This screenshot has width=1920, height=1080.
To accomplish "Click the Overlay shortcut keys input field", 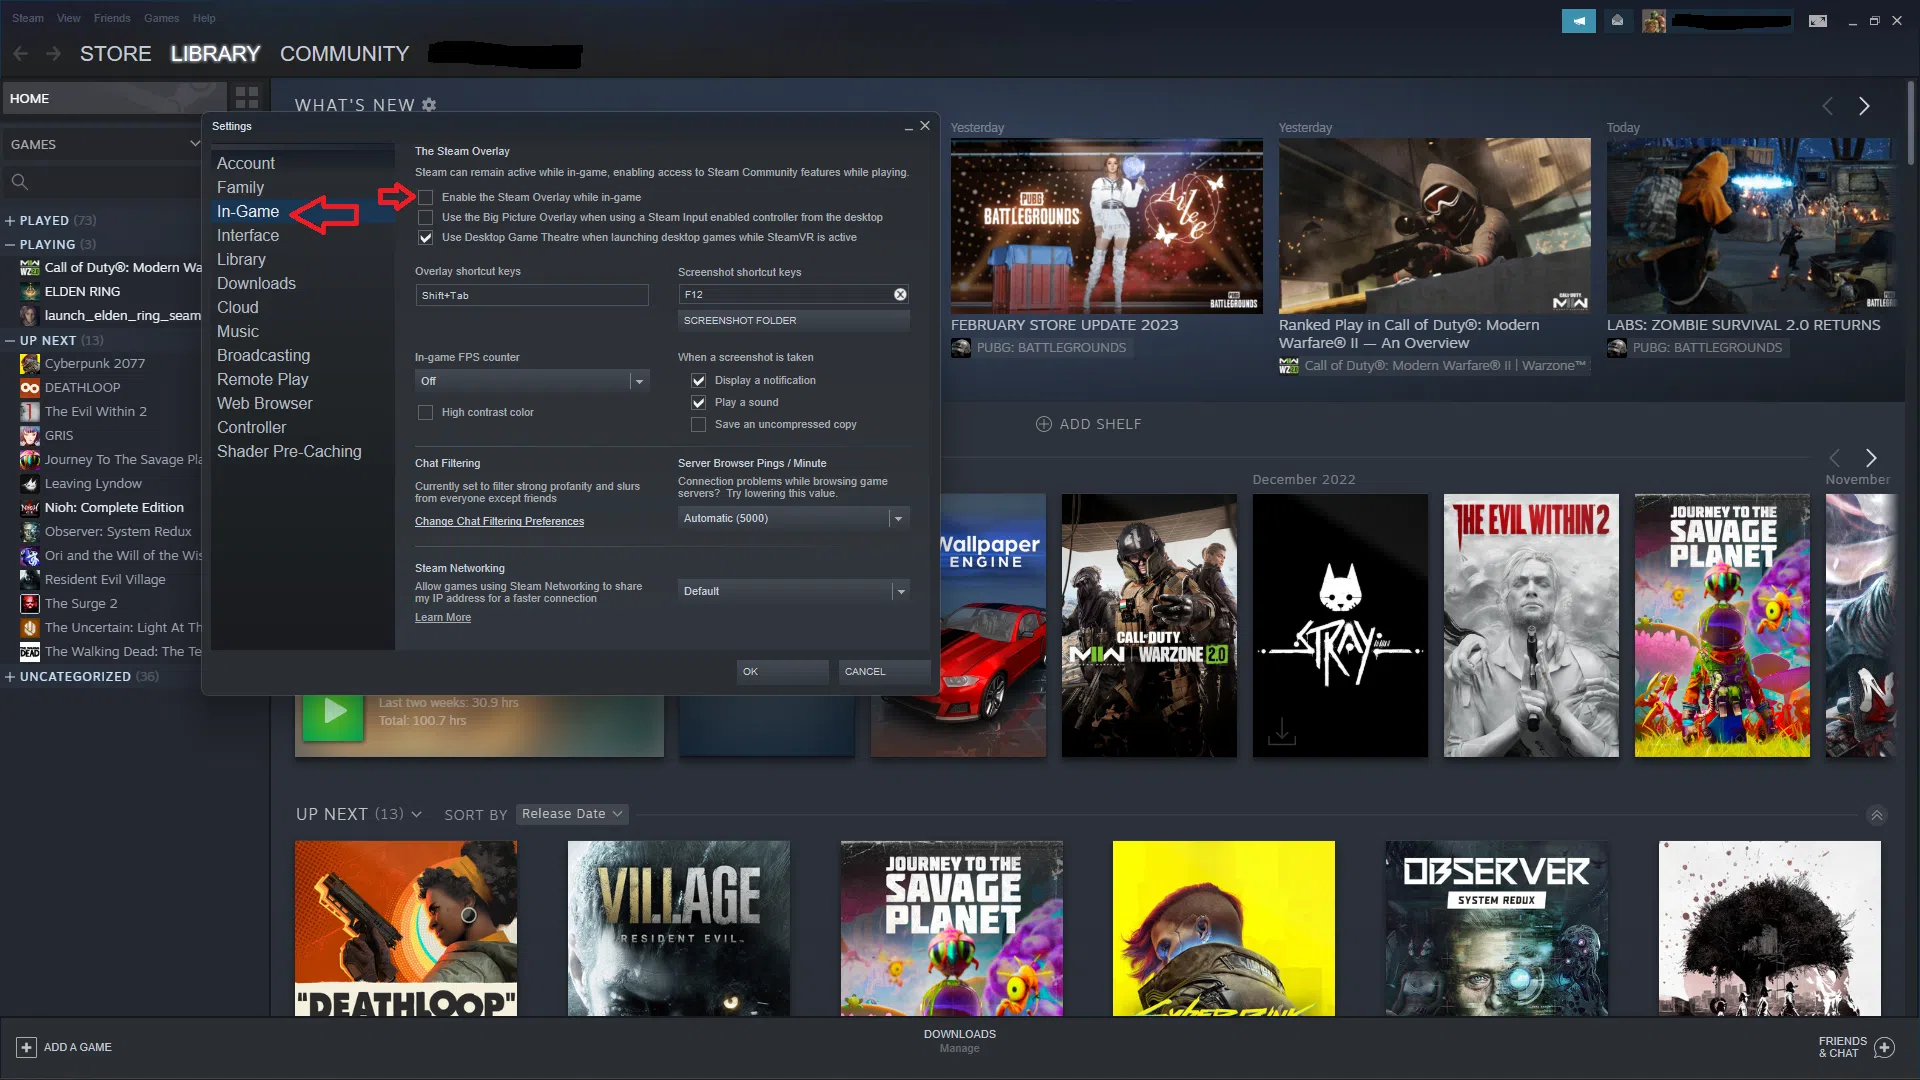I will [531, 295].
